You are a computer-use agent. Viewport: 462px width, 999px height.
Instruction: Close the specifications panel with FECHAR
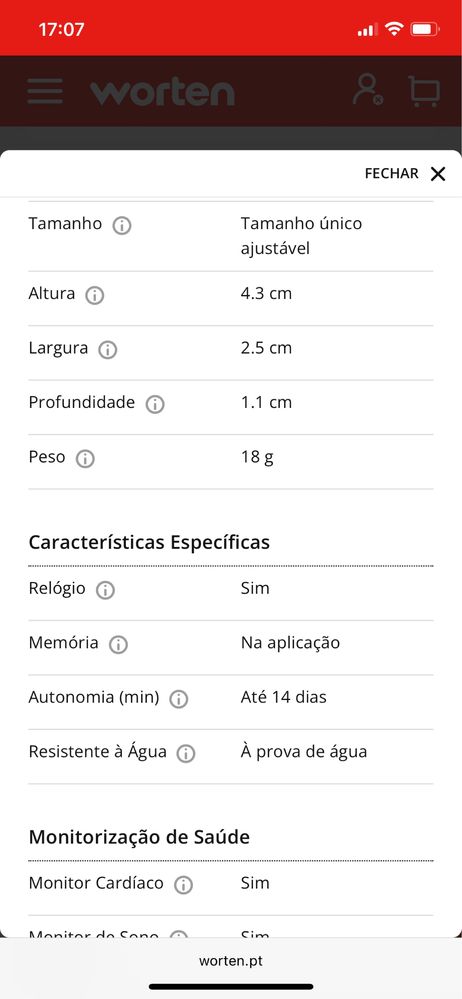(x=405, y=173)
